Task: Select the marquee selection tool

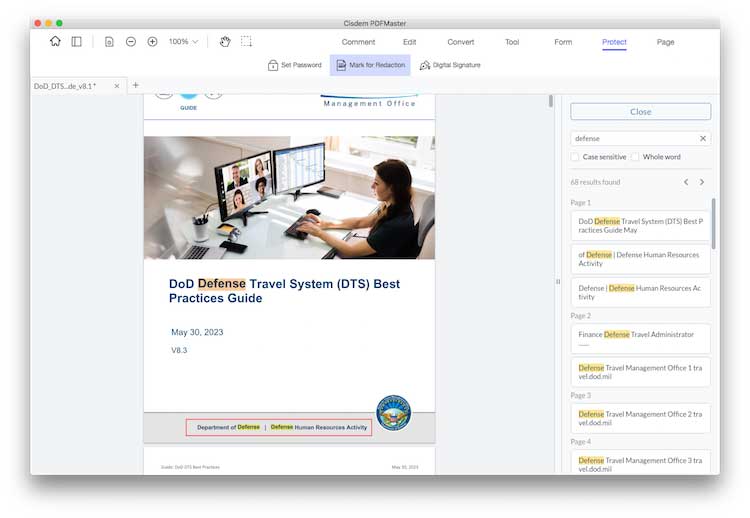Action: (246, 42)
